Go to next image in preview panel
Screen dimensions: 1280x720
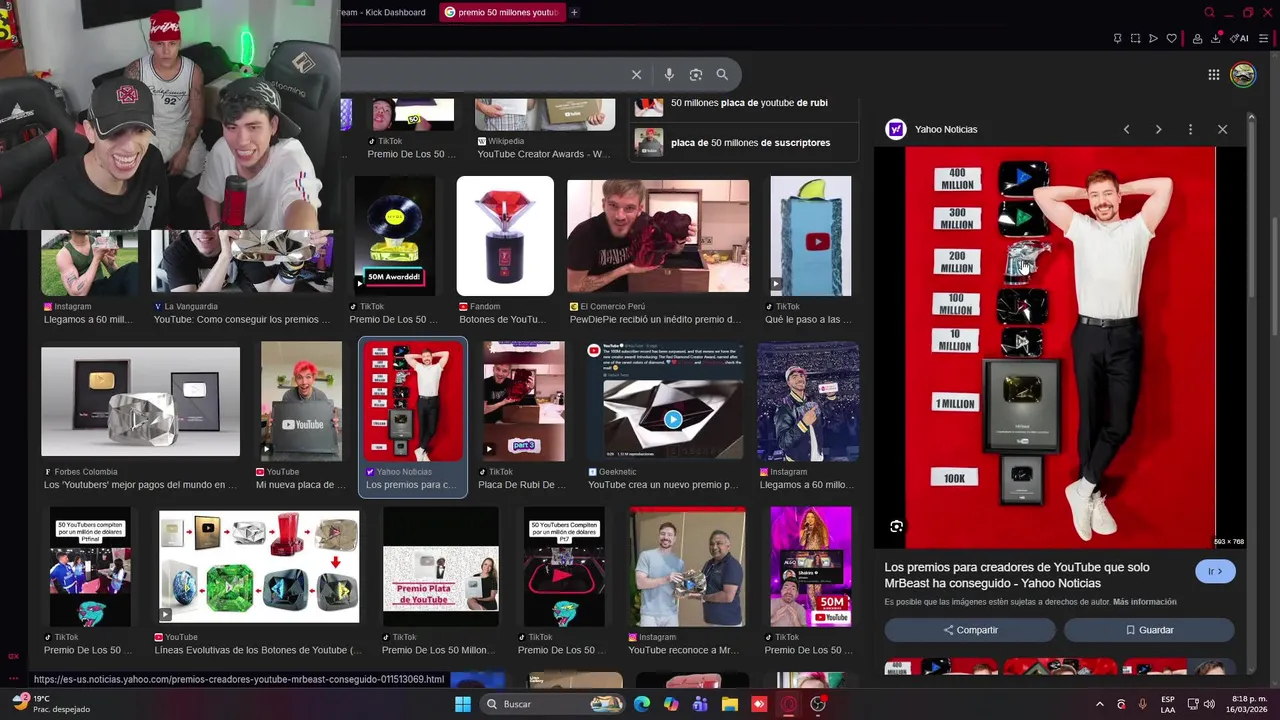(1158, 129)
